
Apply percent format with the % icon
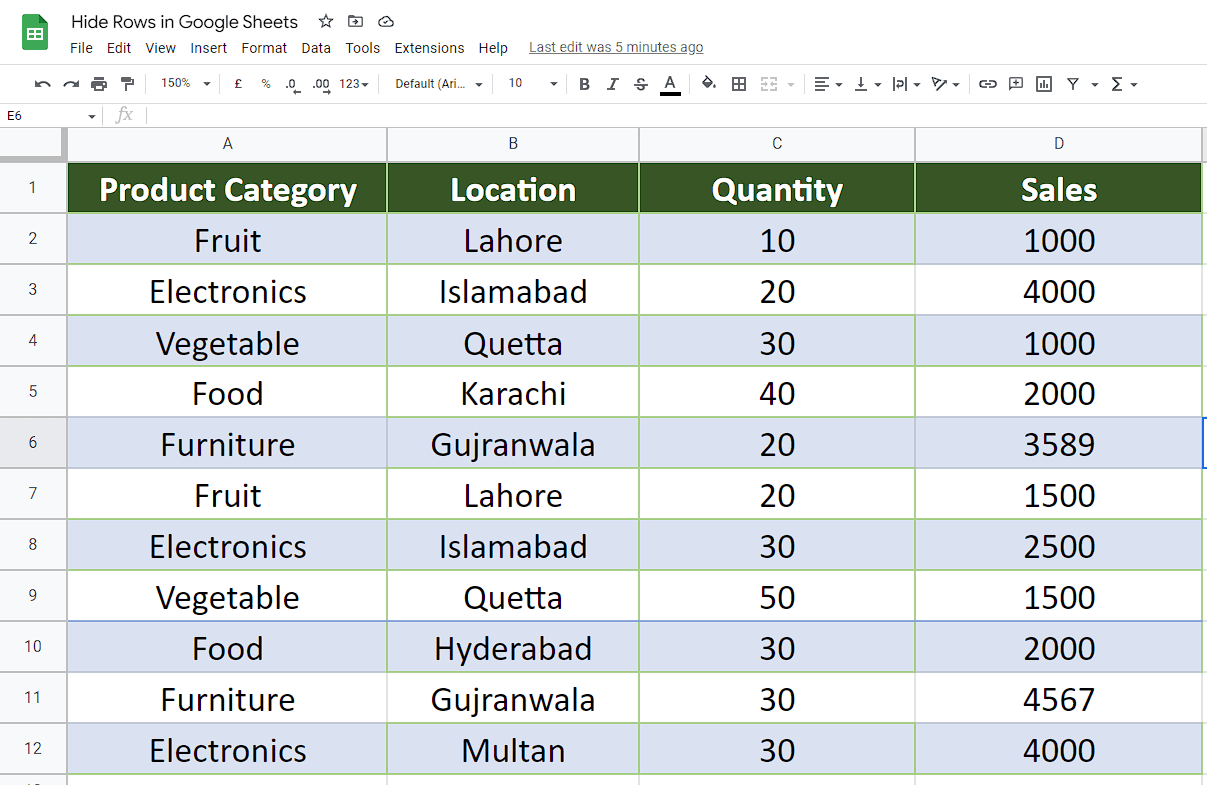click(x=265, y=84)
